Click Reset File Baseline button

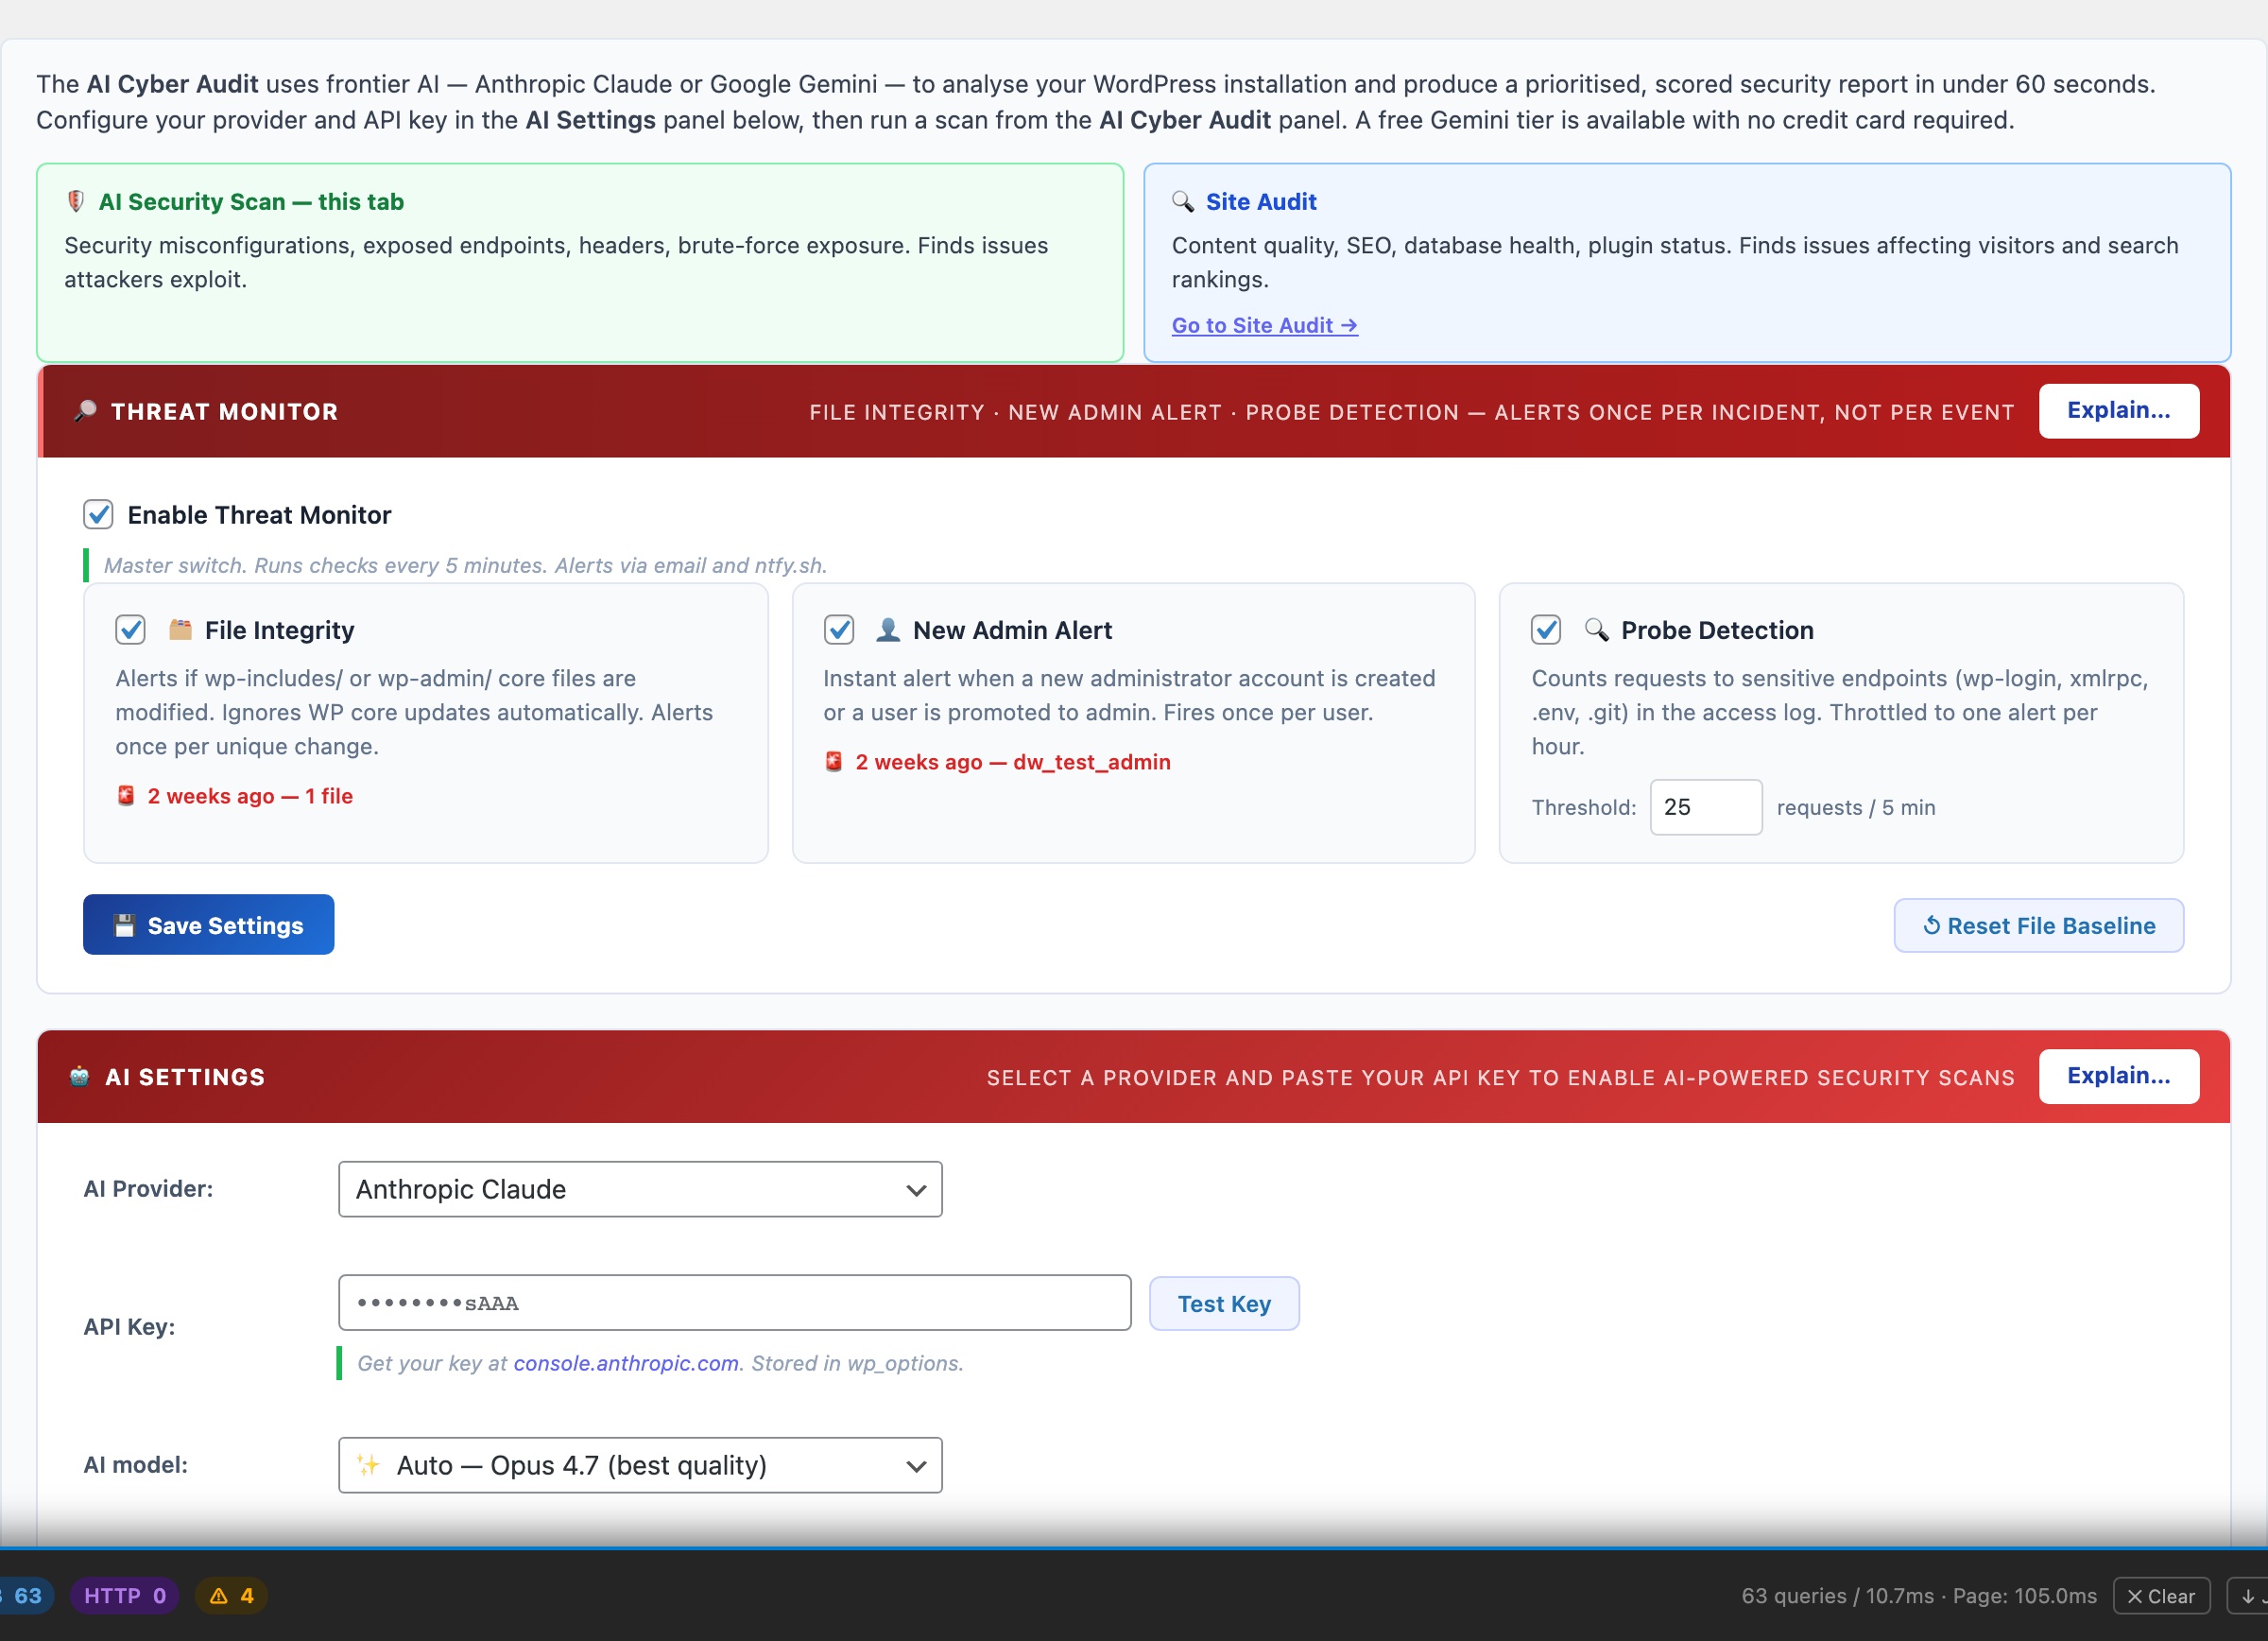(x=2038, y=926)
